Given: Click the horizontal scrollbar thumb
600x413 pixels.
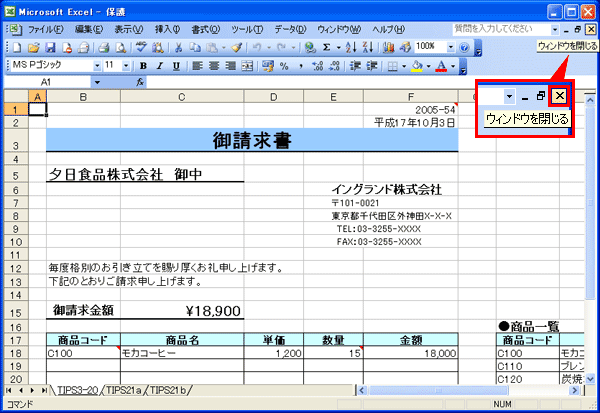Looking at the screenshot, I should click(439, 390).
